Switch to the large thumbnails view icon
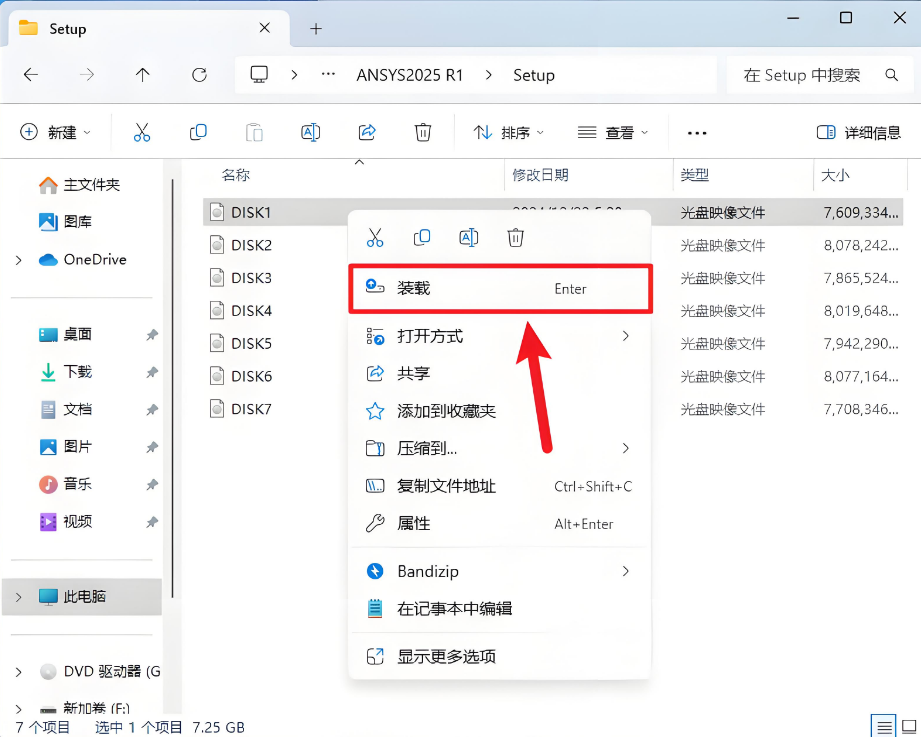The height and width of the screenshot is (737, 921). point(909,727)
